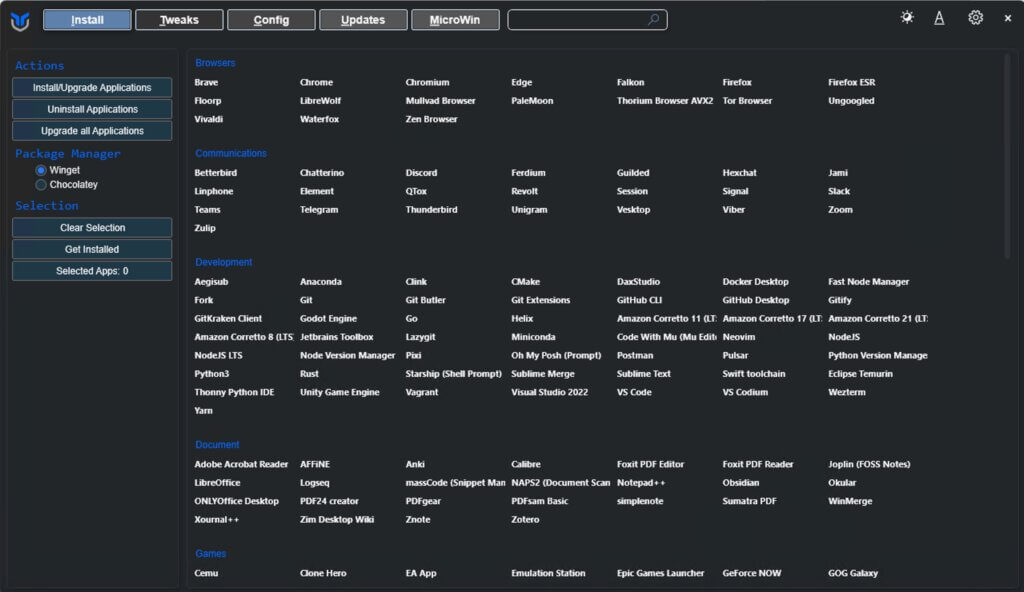This screenshot has height=592, width=1024.
Task: Collapse the Browsers category header
Action: click(x=215, y=63)
